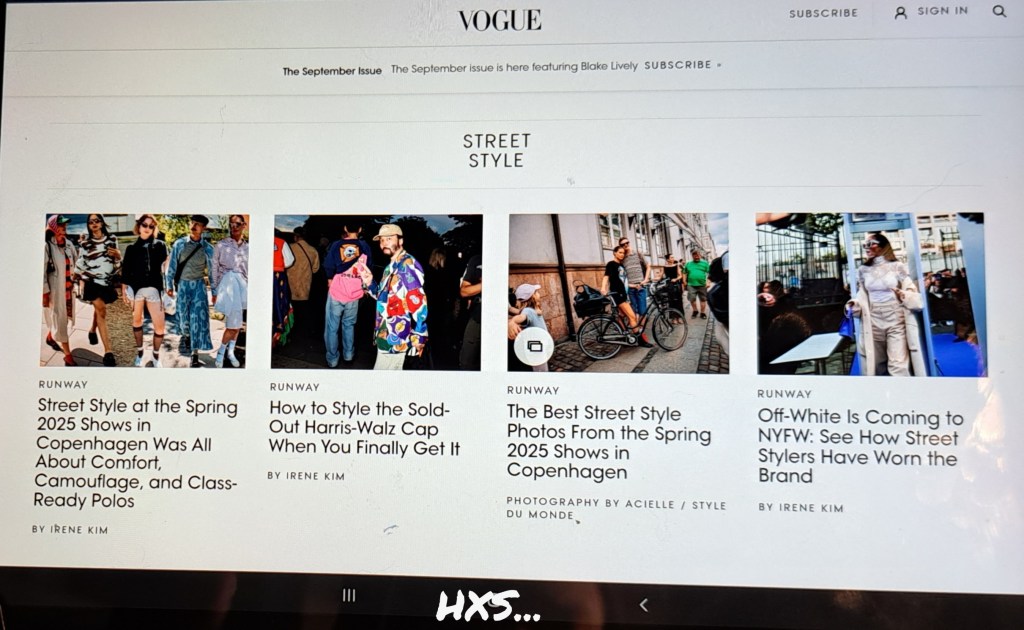1024x630 pixels.
Task: Tap the Android recent apps icon
Action: (349, 595)
